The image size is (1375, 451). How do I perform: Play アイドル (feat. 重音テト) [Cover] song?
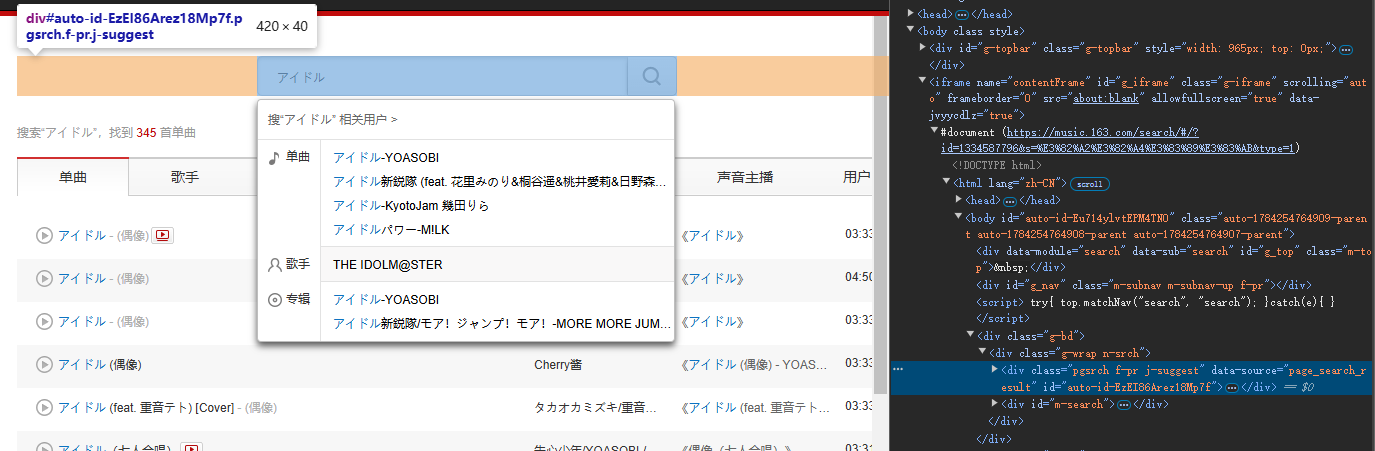click(44, 407)
